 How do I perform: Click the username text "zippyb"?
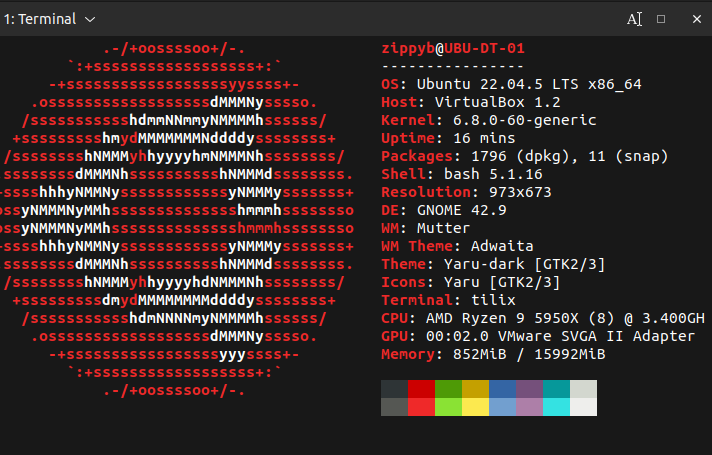408,49
